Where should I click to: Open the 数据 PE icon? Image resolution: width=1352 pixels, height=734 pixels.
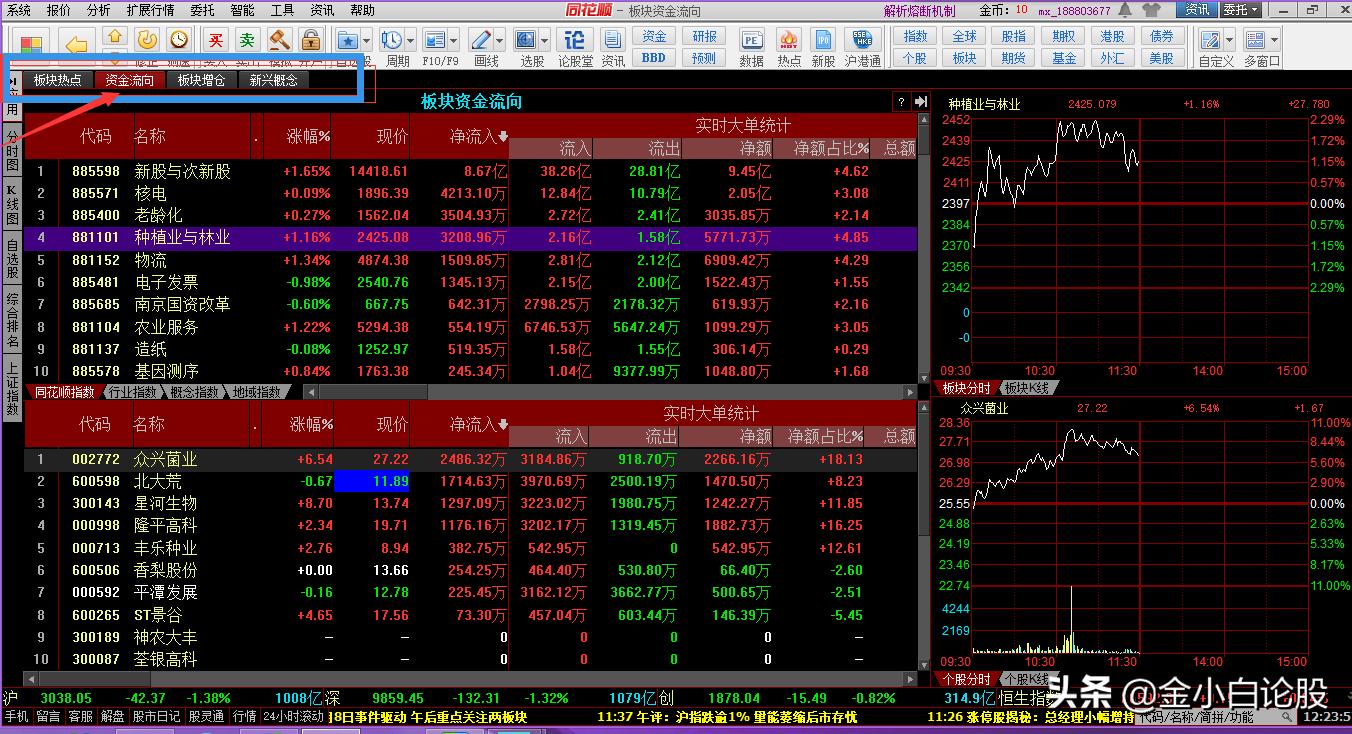click(751, 40)
